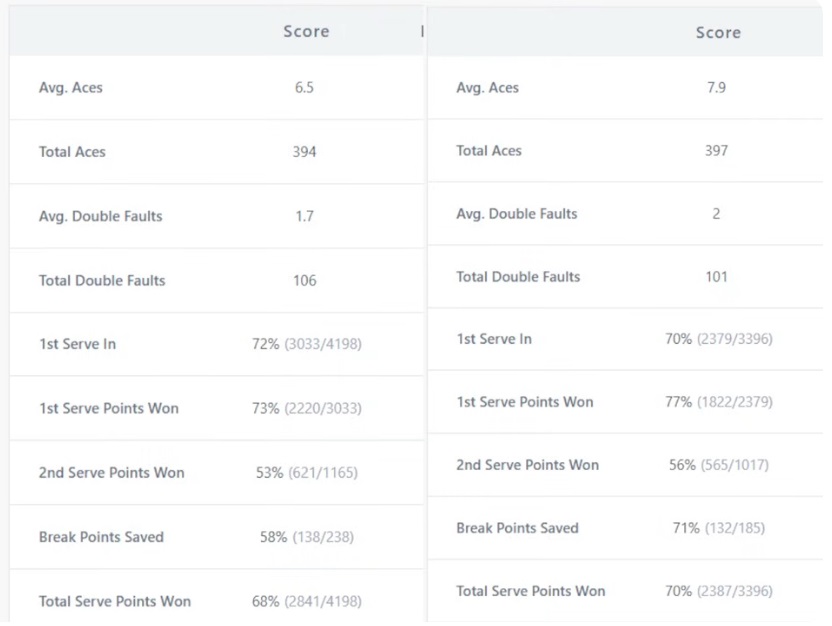Click Total Double Faults value 101
The image size is (832, 626).
click(x=716, y=277)
